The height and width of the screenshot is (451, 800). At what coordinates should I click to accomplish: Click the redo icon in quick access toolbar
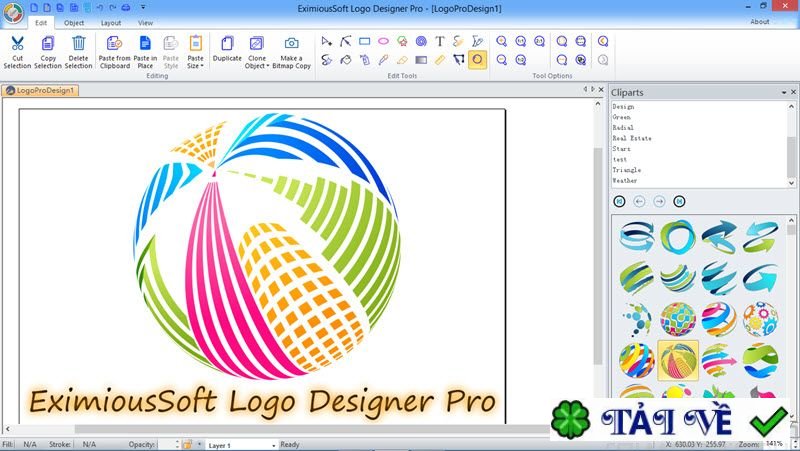click(113, 8)
